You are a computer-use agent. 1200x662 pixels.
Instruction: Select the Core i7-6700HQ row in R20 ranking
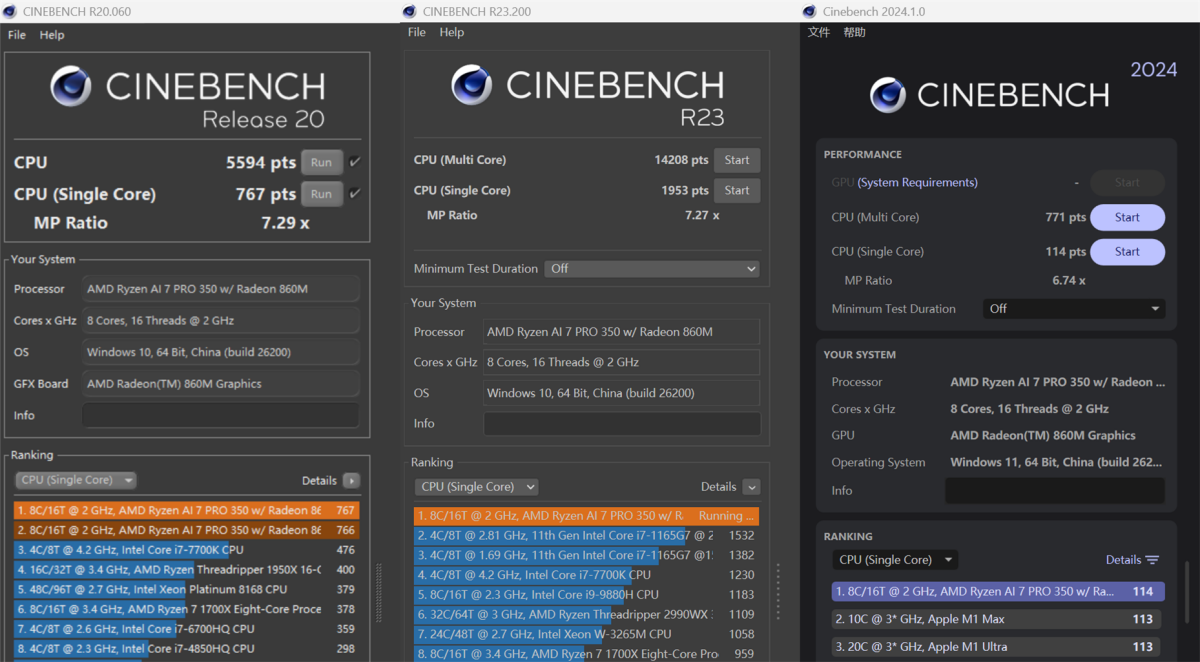click(x=187, y=629)
